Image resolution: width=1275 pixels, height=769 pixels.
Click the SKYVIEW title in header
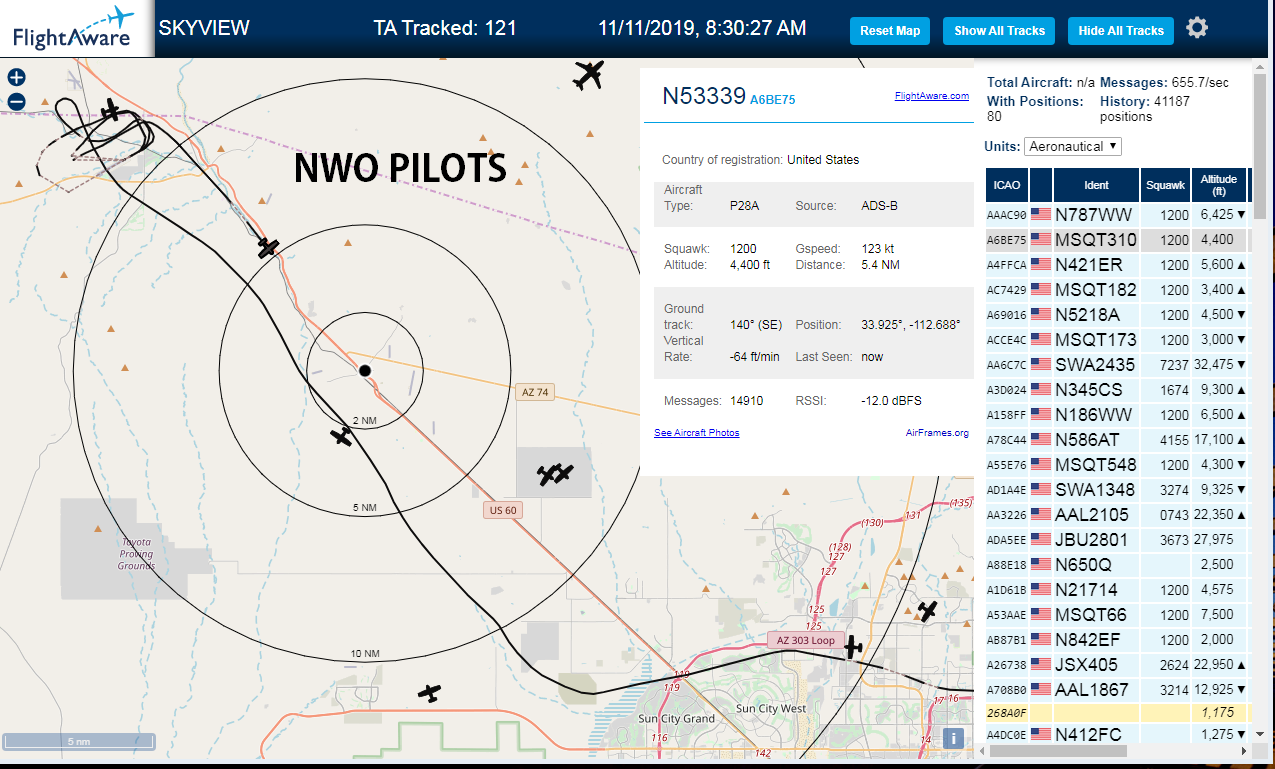pyautogui.click(x=204, y=28)
